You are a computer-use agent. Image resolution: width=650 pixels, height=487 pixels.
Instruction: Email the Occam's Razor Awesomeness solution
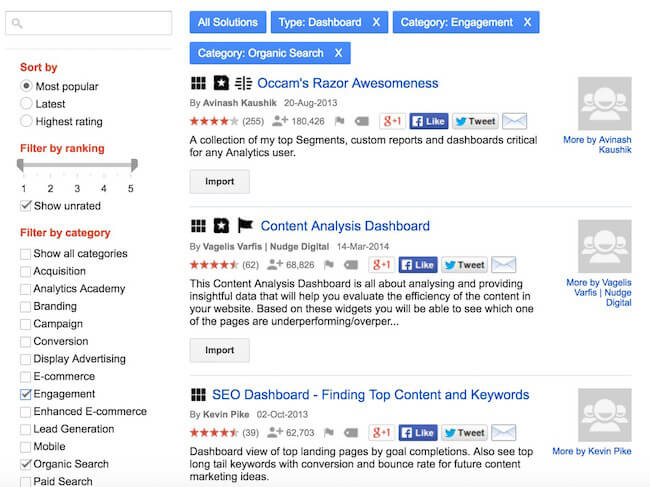coord(514,121)
